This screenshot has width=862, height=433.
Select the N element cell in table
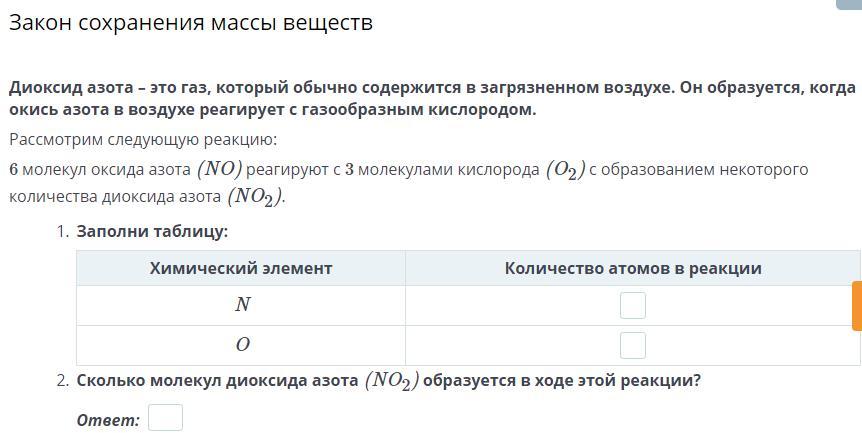tap(241, 305)
